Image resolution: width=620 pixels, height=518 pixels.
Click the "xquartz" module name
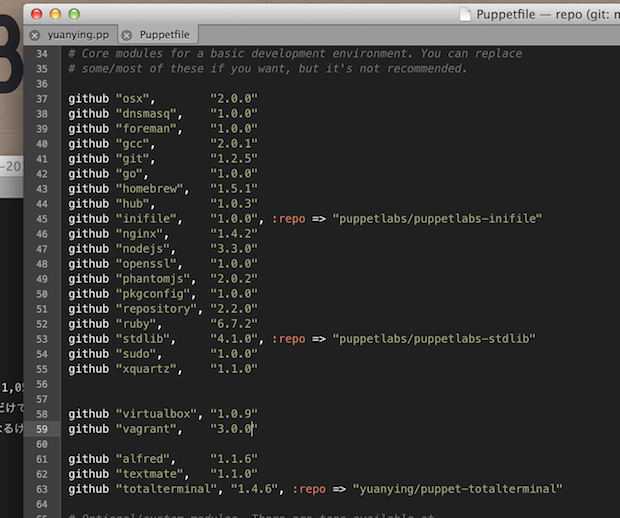point(146,369)
